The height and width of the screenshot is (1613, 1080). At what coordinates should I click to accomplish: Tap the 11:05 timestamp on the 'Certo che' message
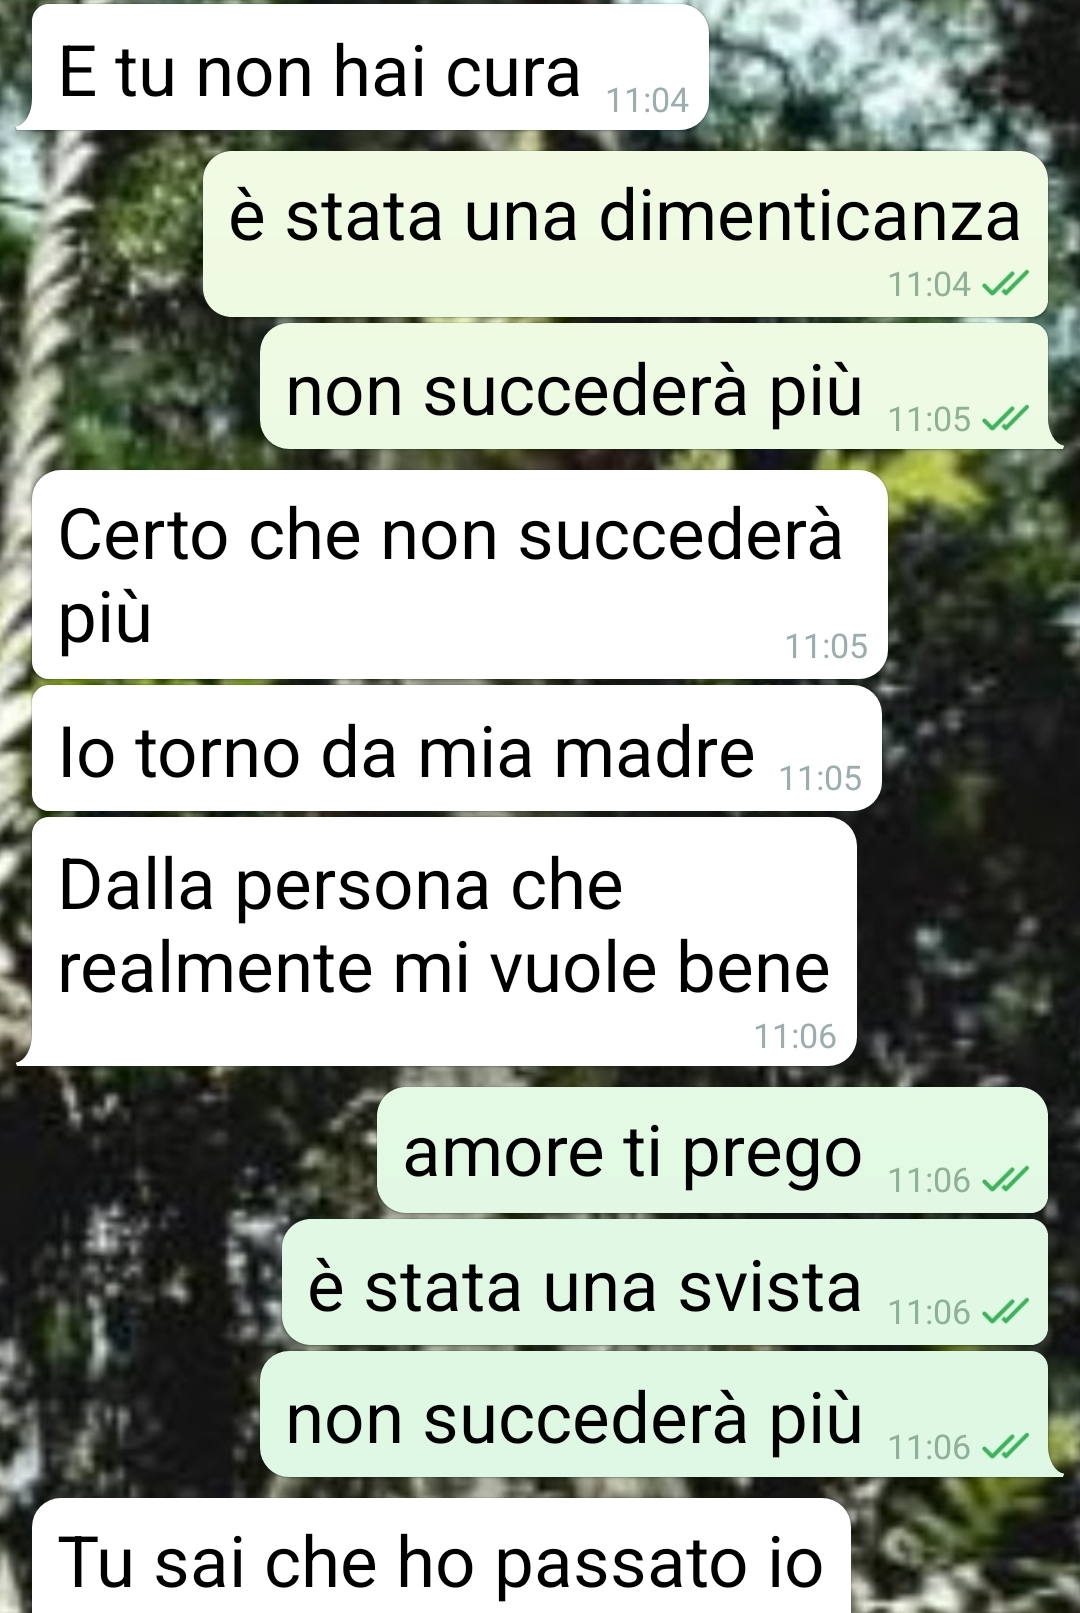coord(826,646)
